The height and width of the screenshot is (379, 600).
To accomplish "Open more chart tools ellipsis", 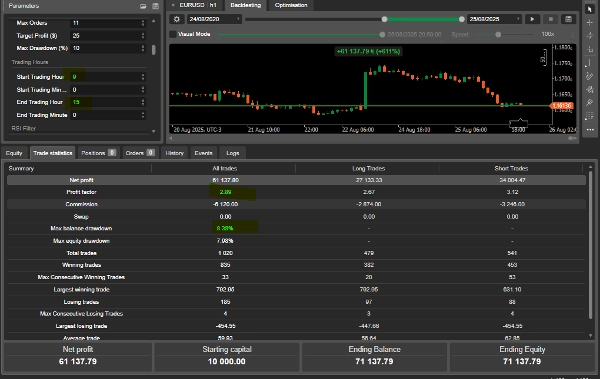I will coord(590,130).
